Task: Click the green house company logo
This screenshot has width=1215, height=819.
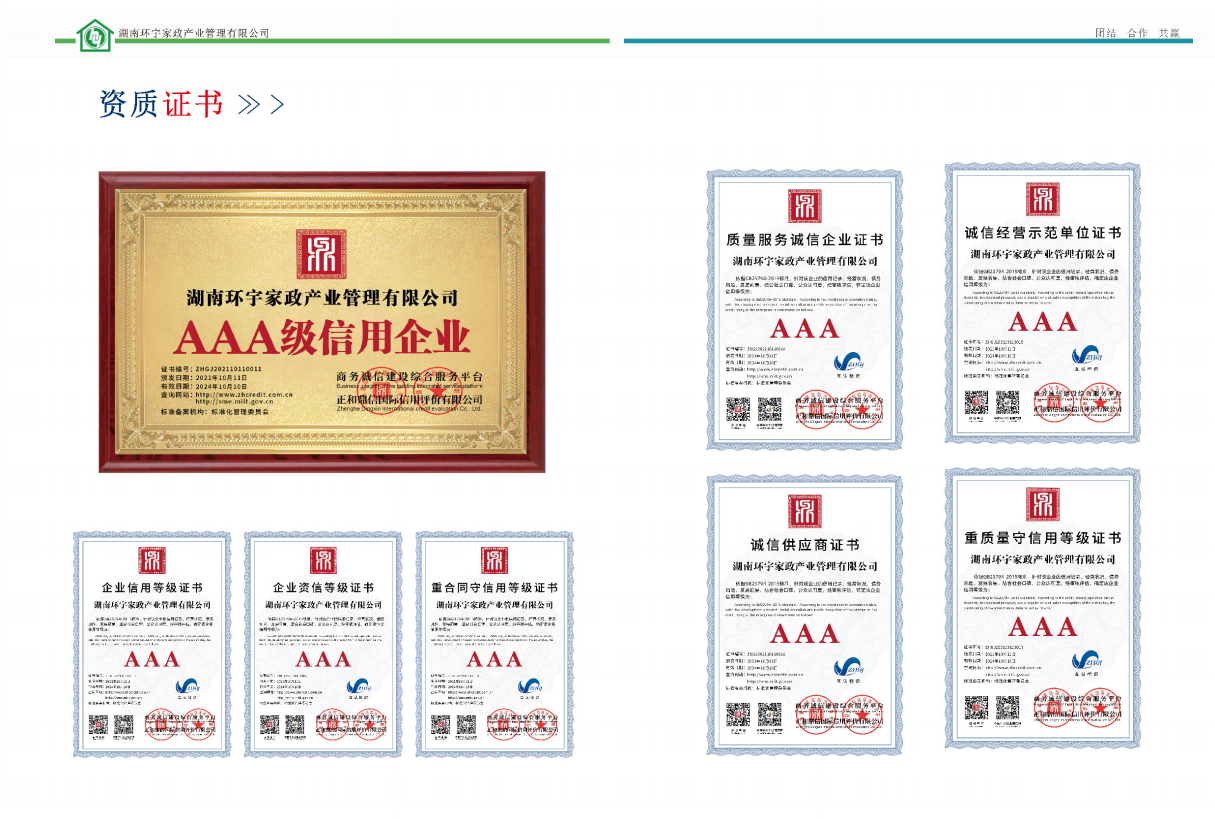Action: coord(94,36)
